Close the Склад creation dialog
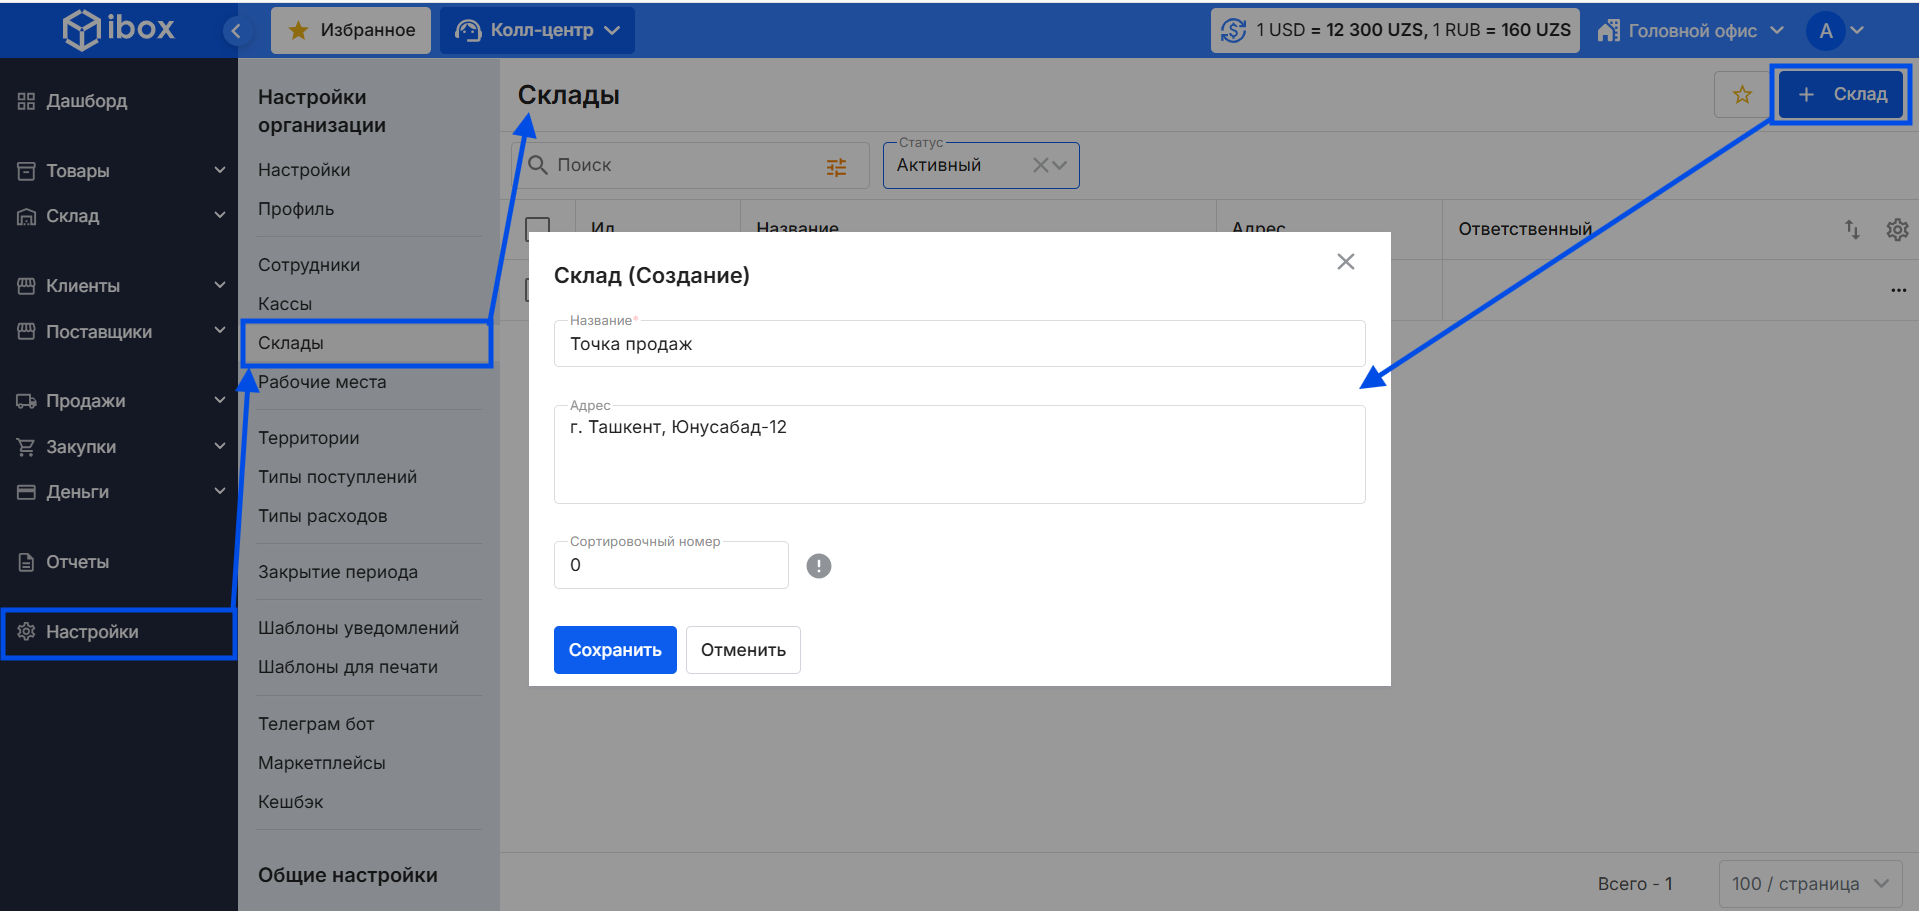This screenshot has width=1919, height=911. (1345, 262)
